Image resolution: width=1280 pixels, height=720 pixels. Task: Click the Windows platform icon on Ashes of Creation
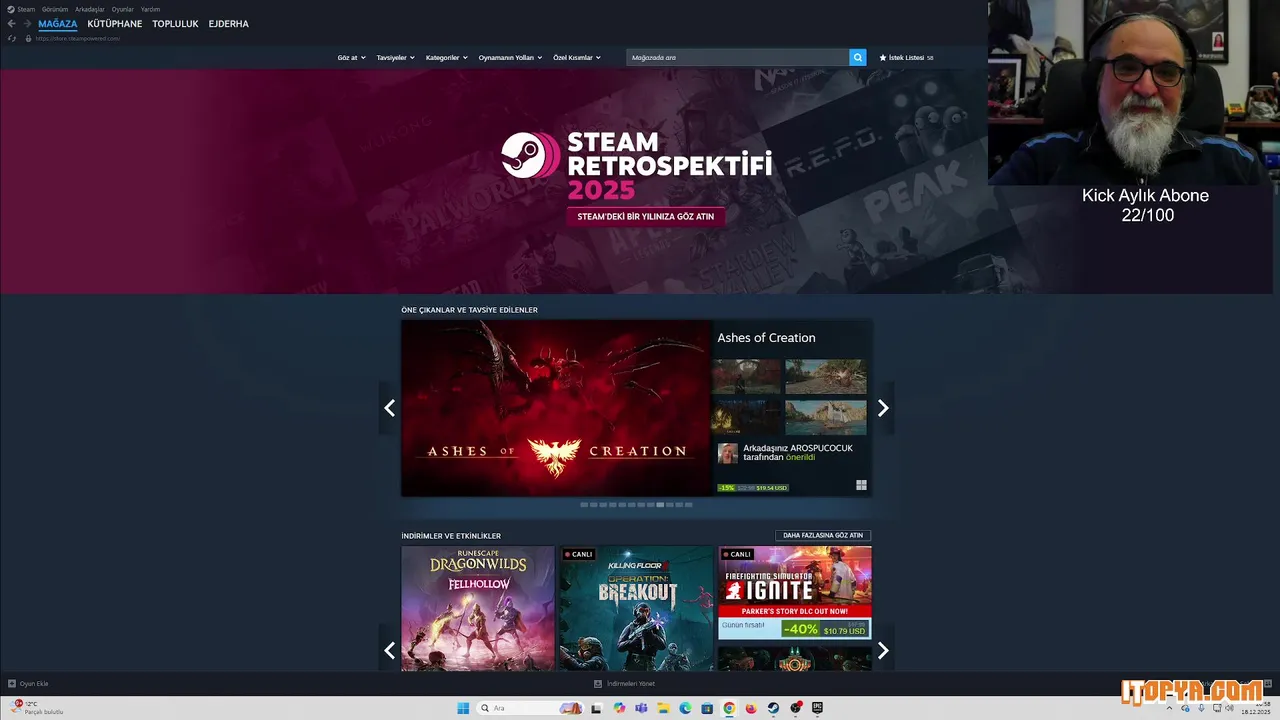click(861, 486)
